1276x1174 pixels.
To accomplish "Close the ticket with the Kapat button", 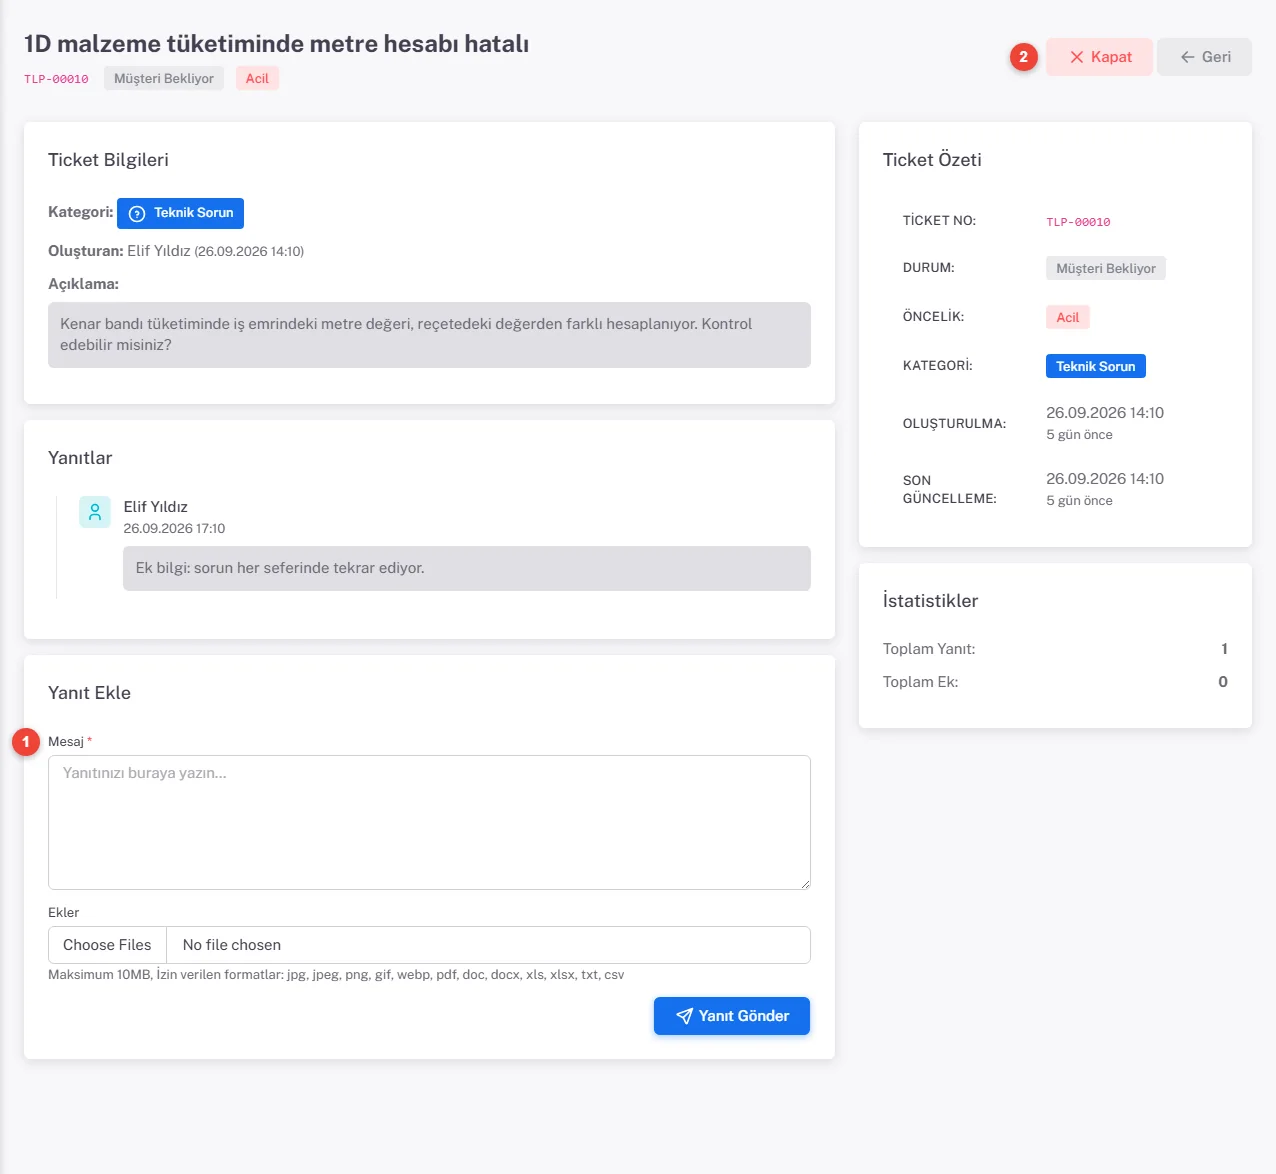I will [1100, 57].
